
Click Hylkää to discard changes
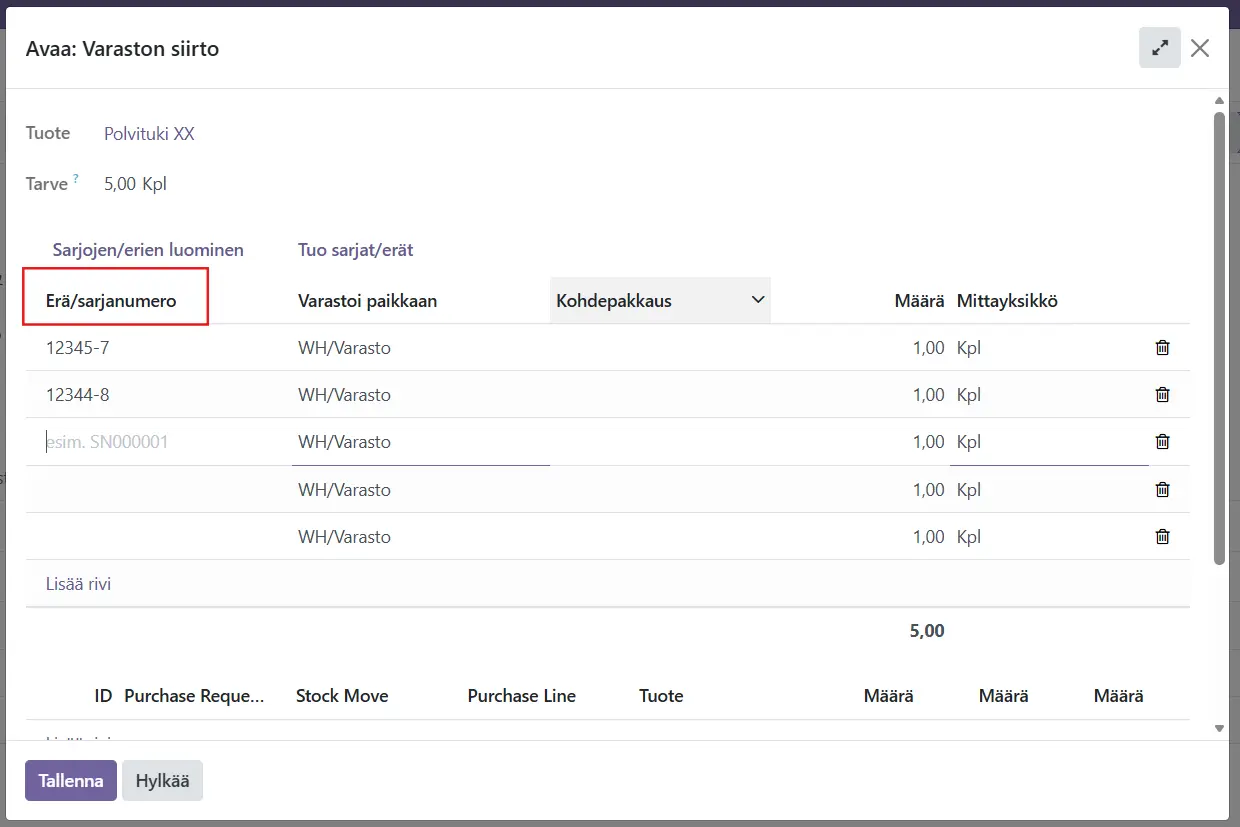click(162, 781)
